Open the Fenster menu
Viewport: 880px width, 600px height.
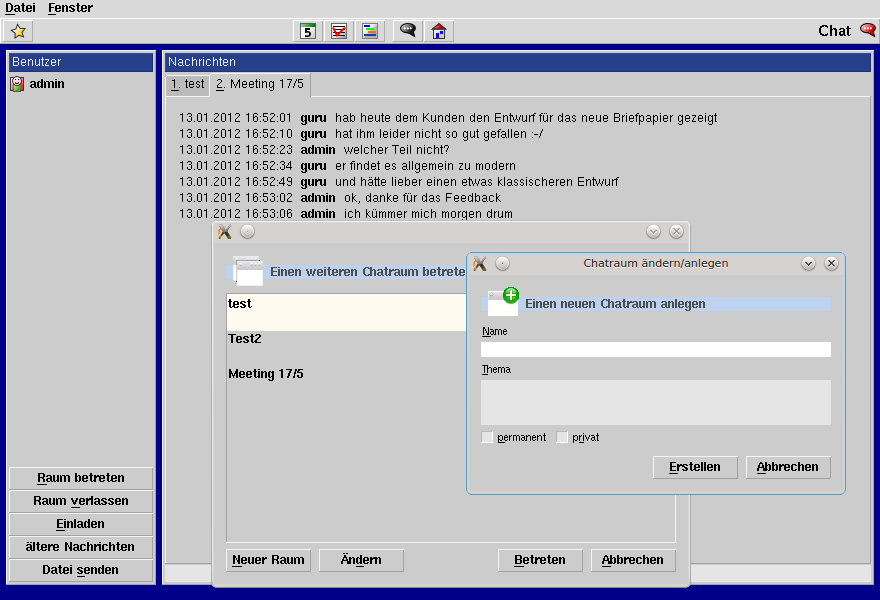70,8
